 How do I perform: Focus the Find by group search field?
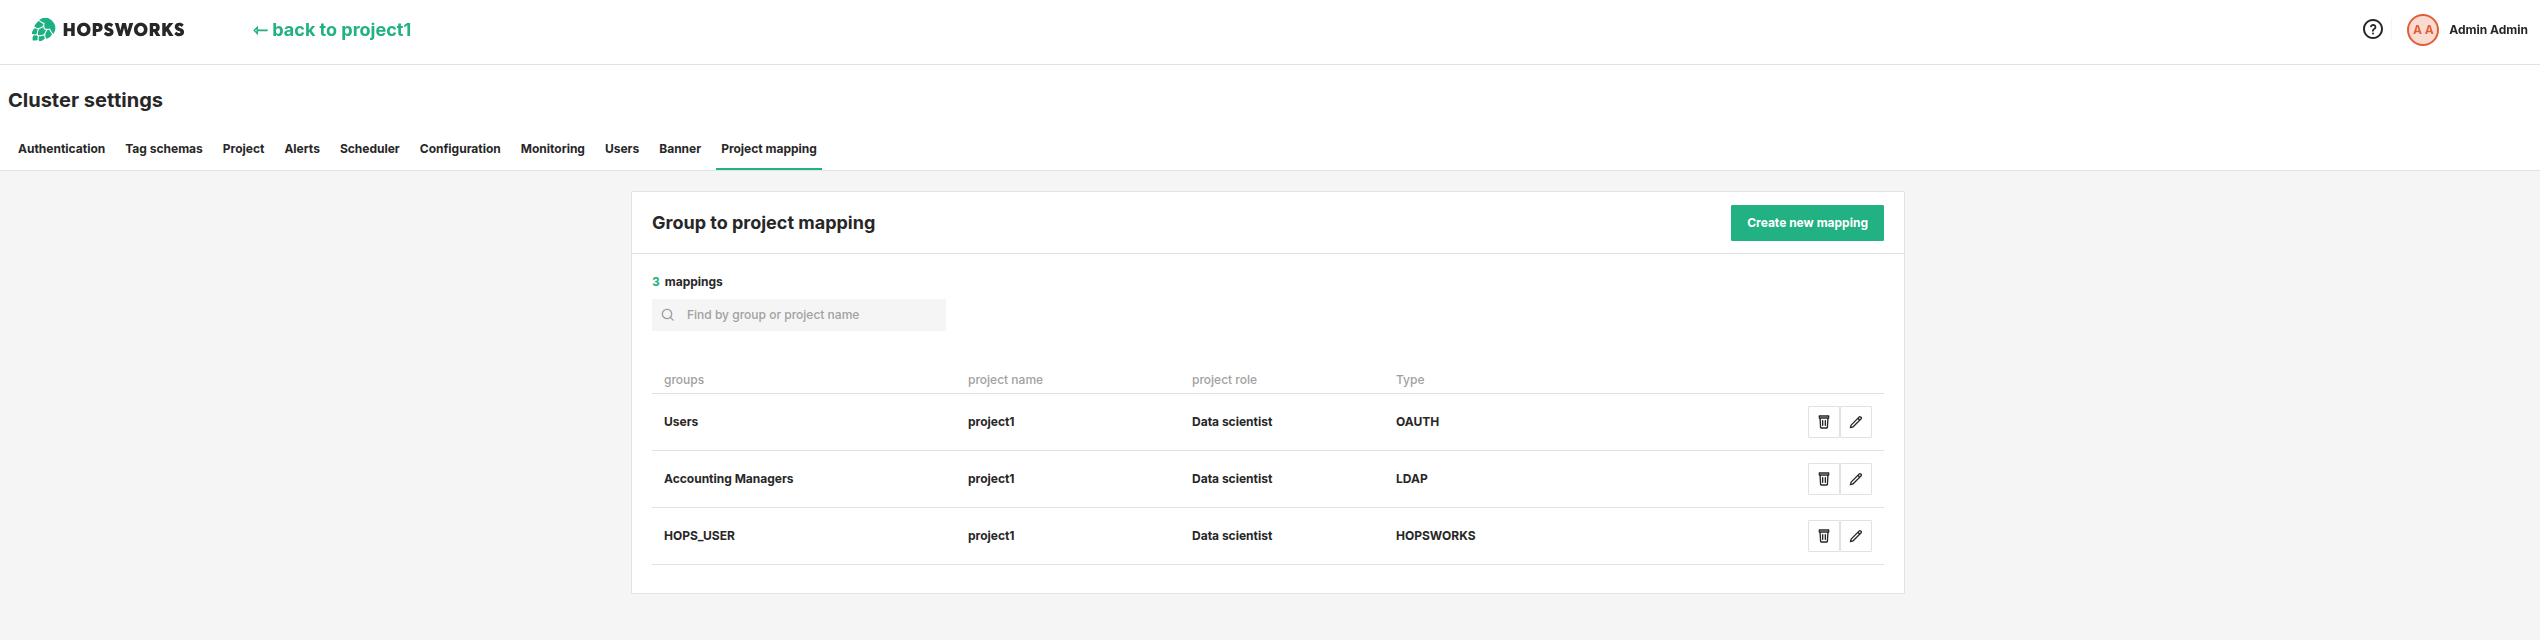click(x=810, y=315)
